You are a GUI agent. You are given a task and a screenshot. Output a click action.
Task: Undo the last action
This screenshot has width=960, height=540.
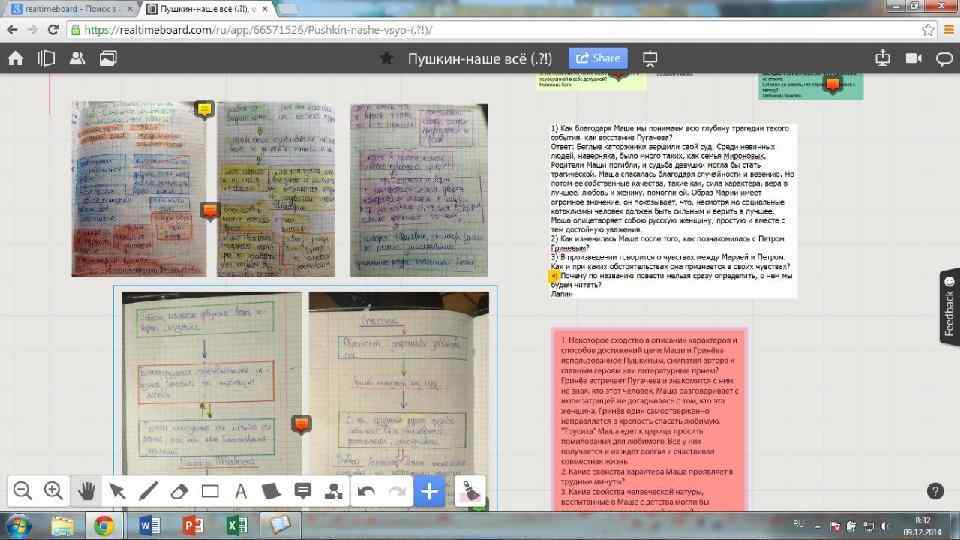tap(366, 491)
